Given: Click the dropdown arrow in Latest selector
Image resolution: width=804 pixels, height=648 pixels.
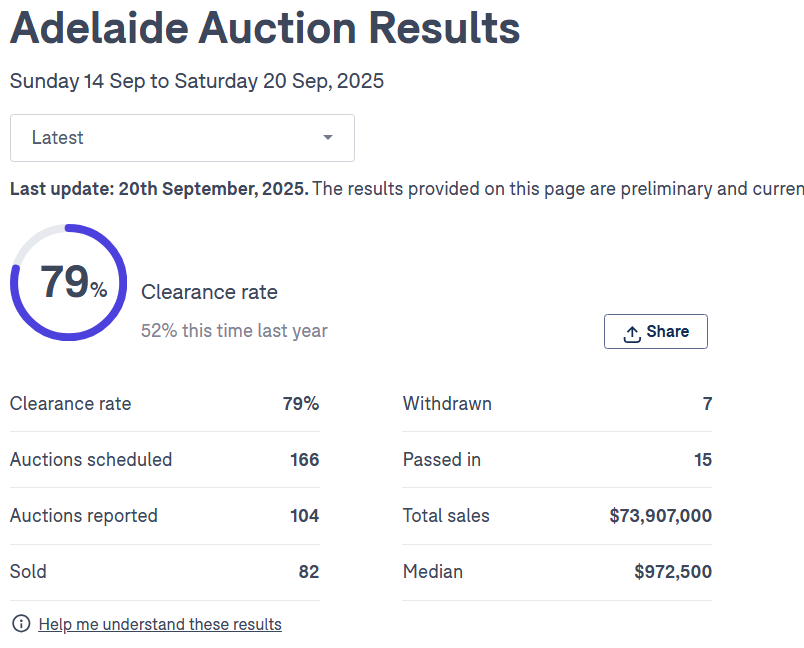Looking at the screenshot, I should pos(328,138).
